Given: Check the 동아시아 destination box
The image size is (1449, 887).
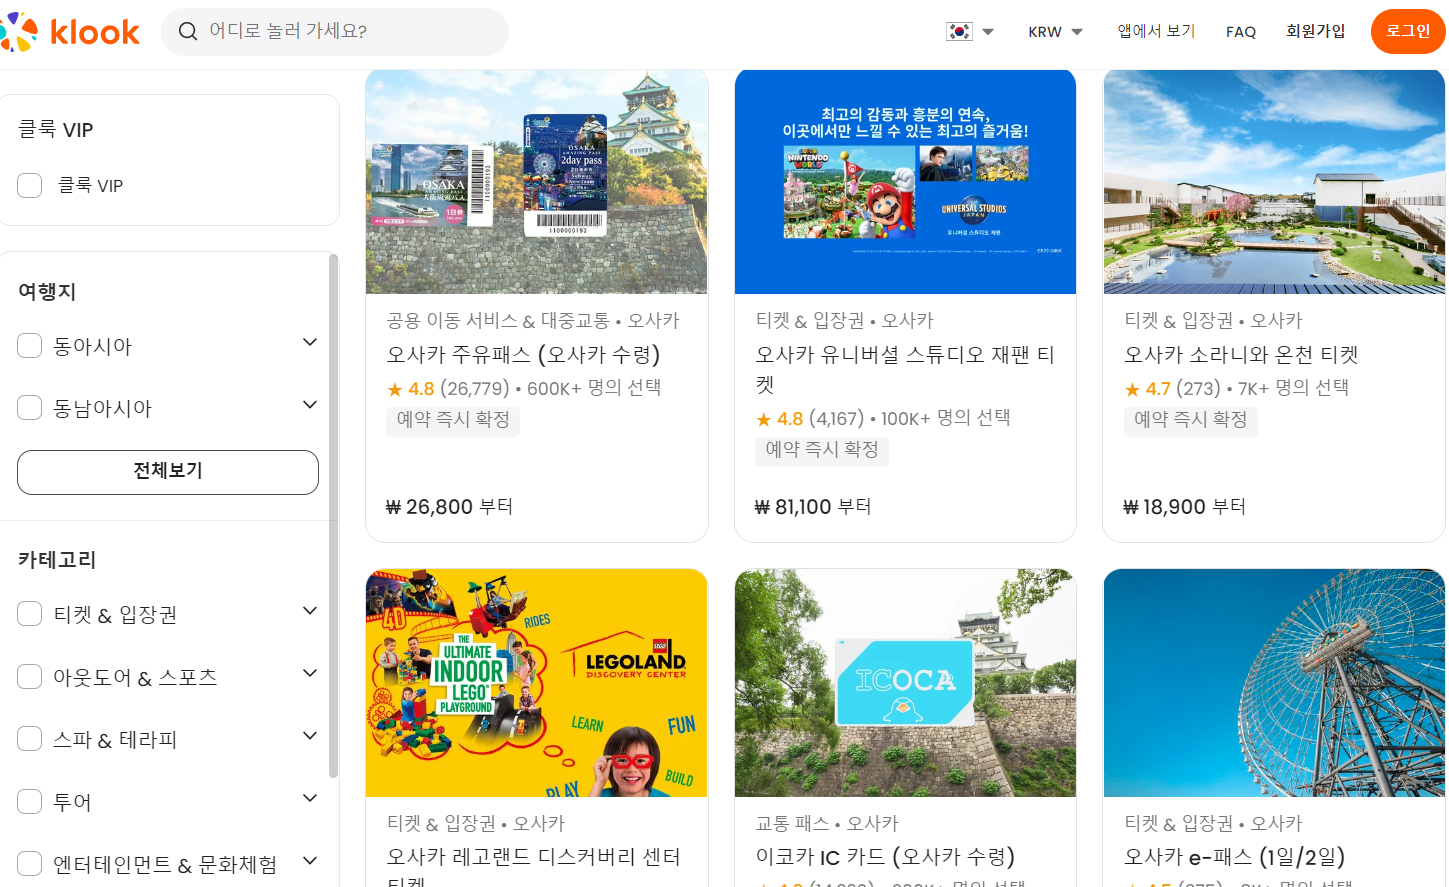Looking at the screenshot, I should click(30, 346).
